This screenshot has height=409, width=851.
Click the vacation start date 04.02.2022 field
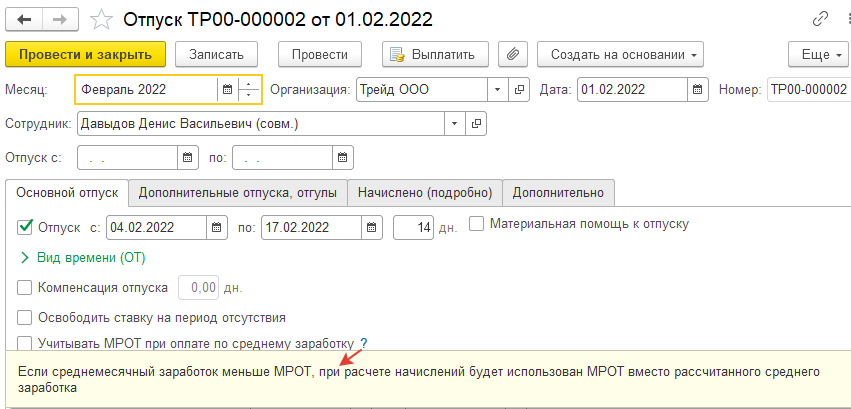156,227
